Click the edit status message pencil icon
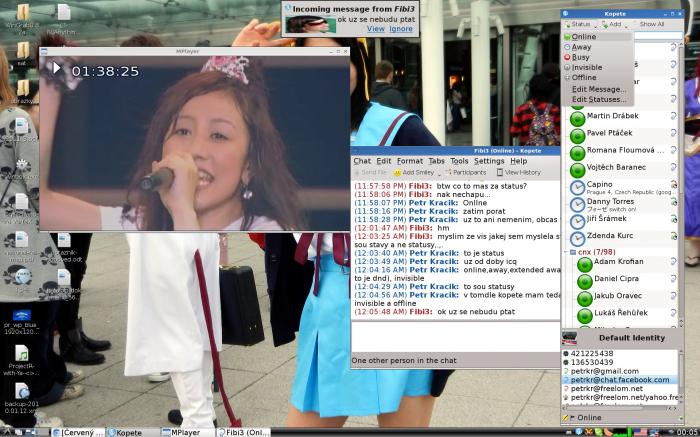This screenshot has height=437, width=700. [x=566, y=418]
